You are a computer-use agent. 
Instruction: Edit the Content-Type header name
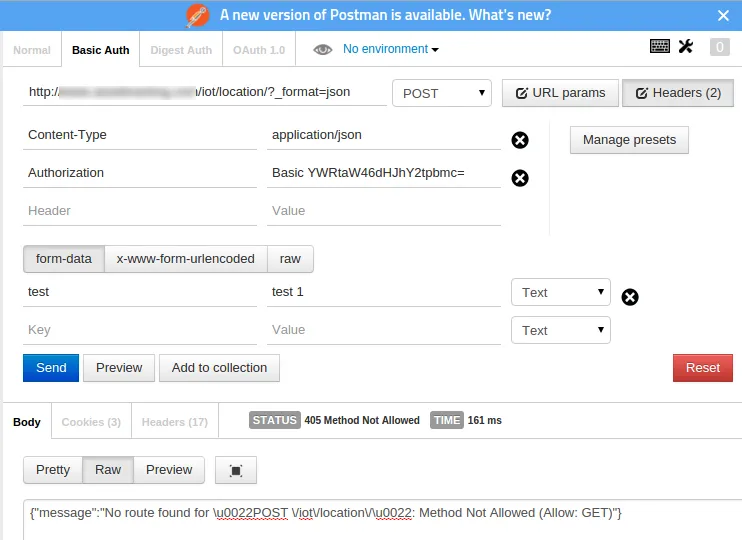coord(140,135)
